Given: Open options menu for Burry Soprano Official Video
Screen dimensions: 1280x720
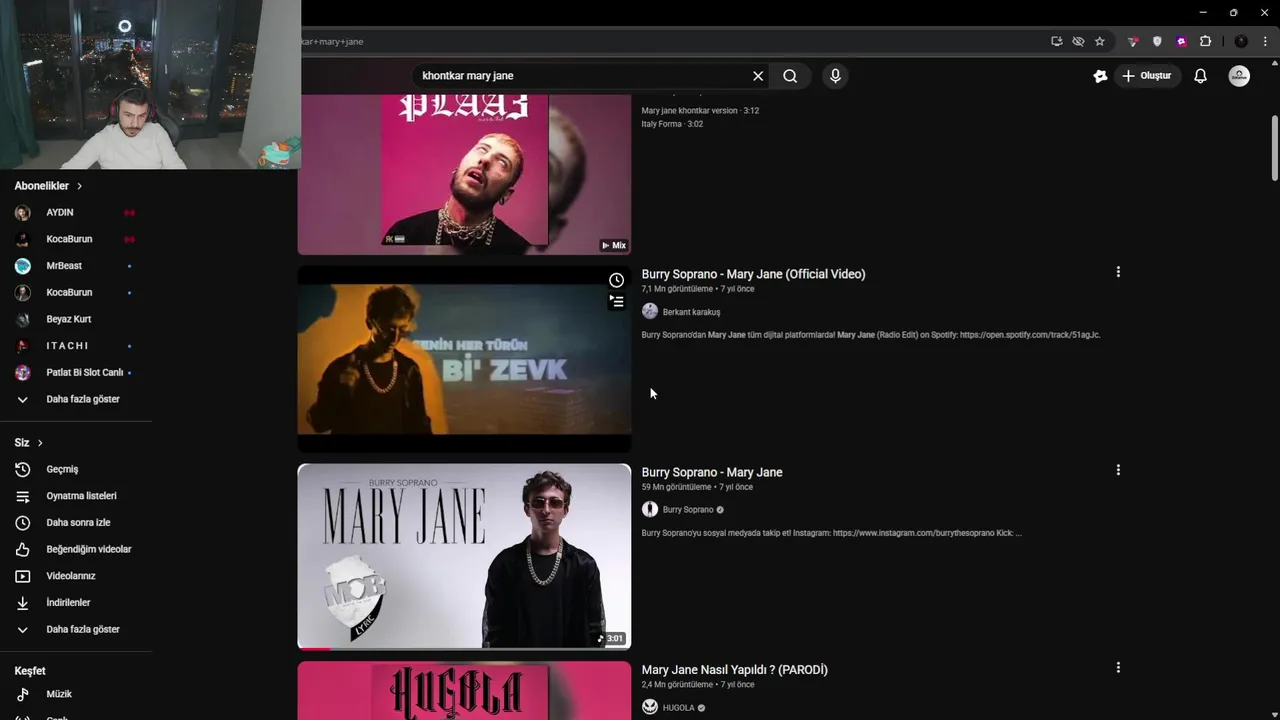Looking at the screenshot, I should [x=1118, y=272].
